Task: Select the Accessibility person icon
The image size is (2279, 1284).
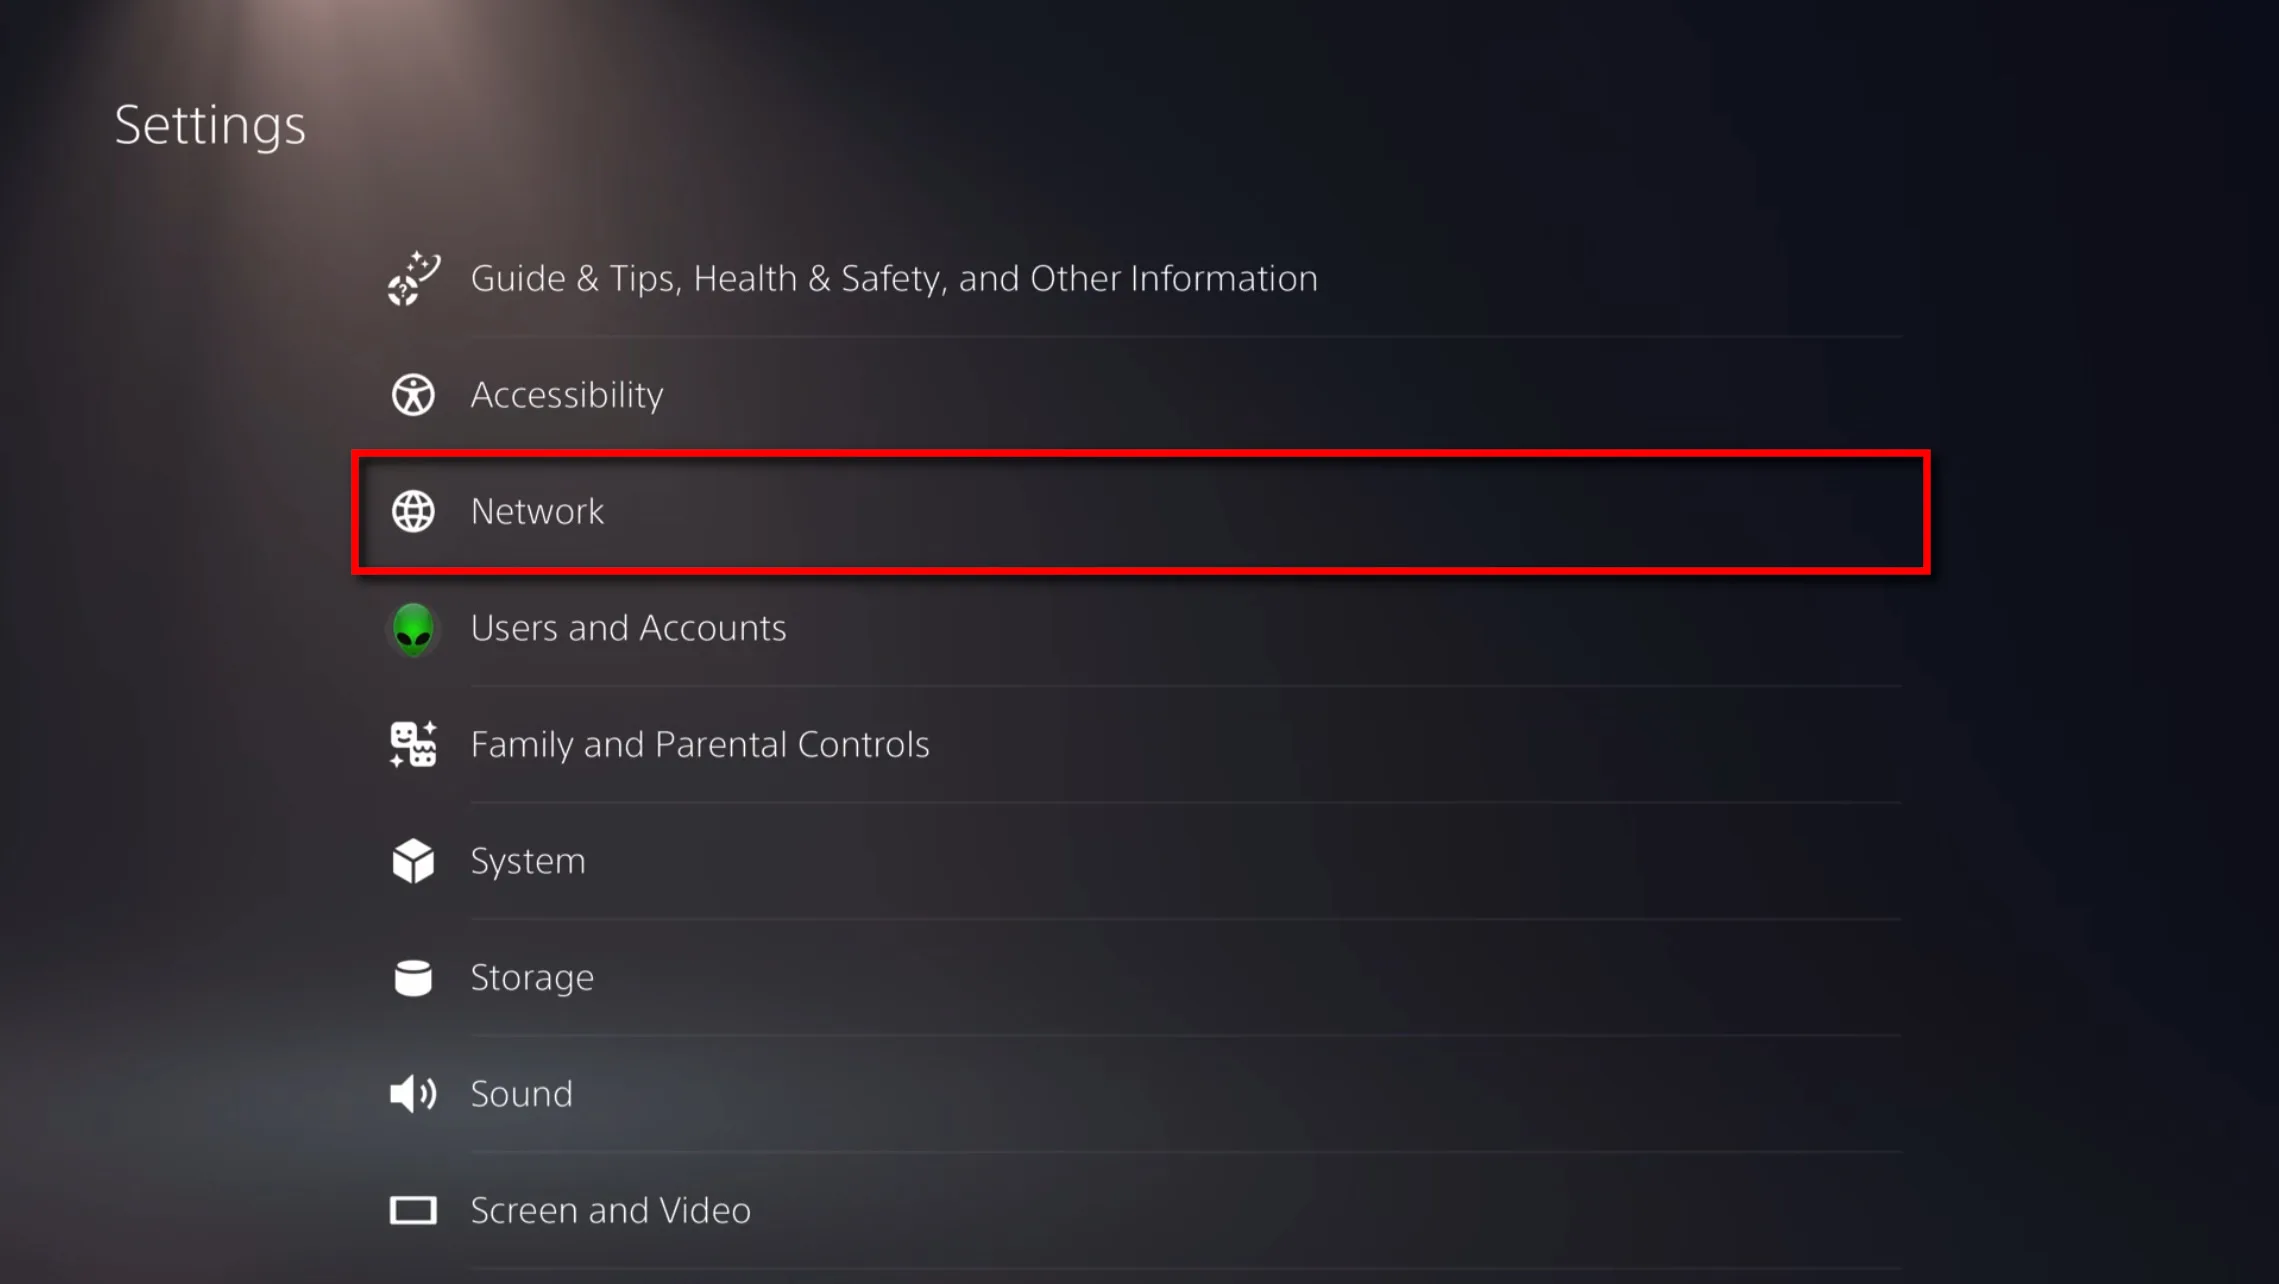Action: tap(411, 394)
